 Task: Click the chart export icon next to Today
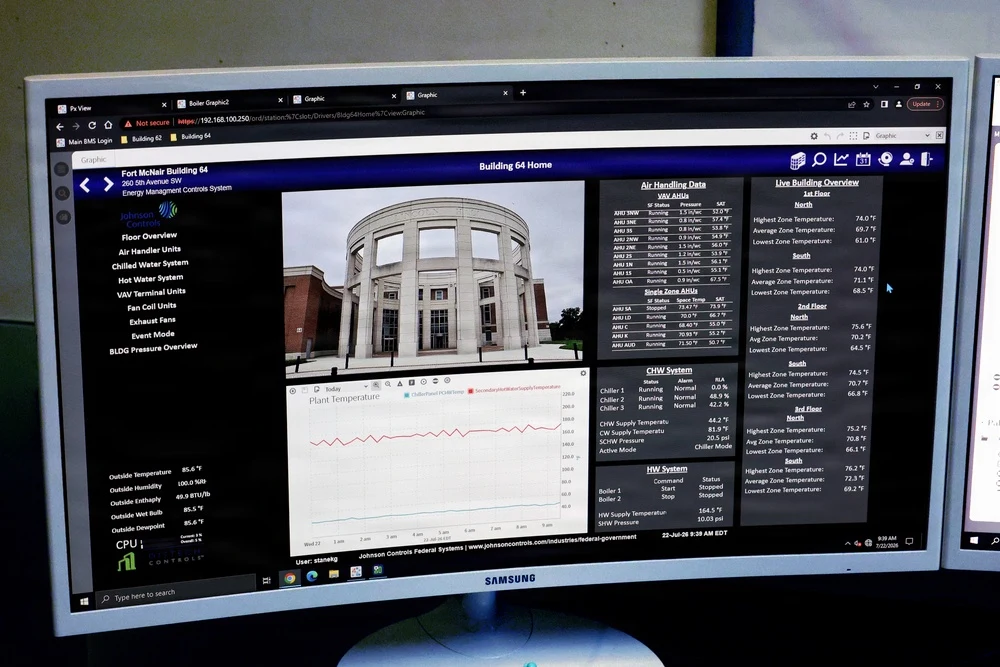(x=317, y=389)
